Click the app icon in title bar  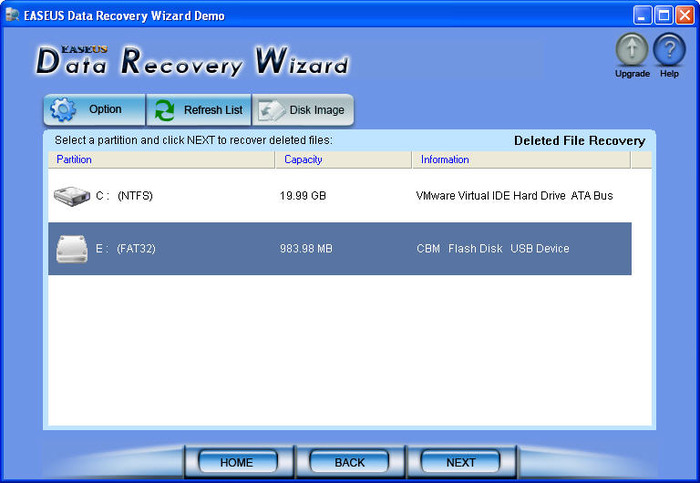click(x=12, y=15)
